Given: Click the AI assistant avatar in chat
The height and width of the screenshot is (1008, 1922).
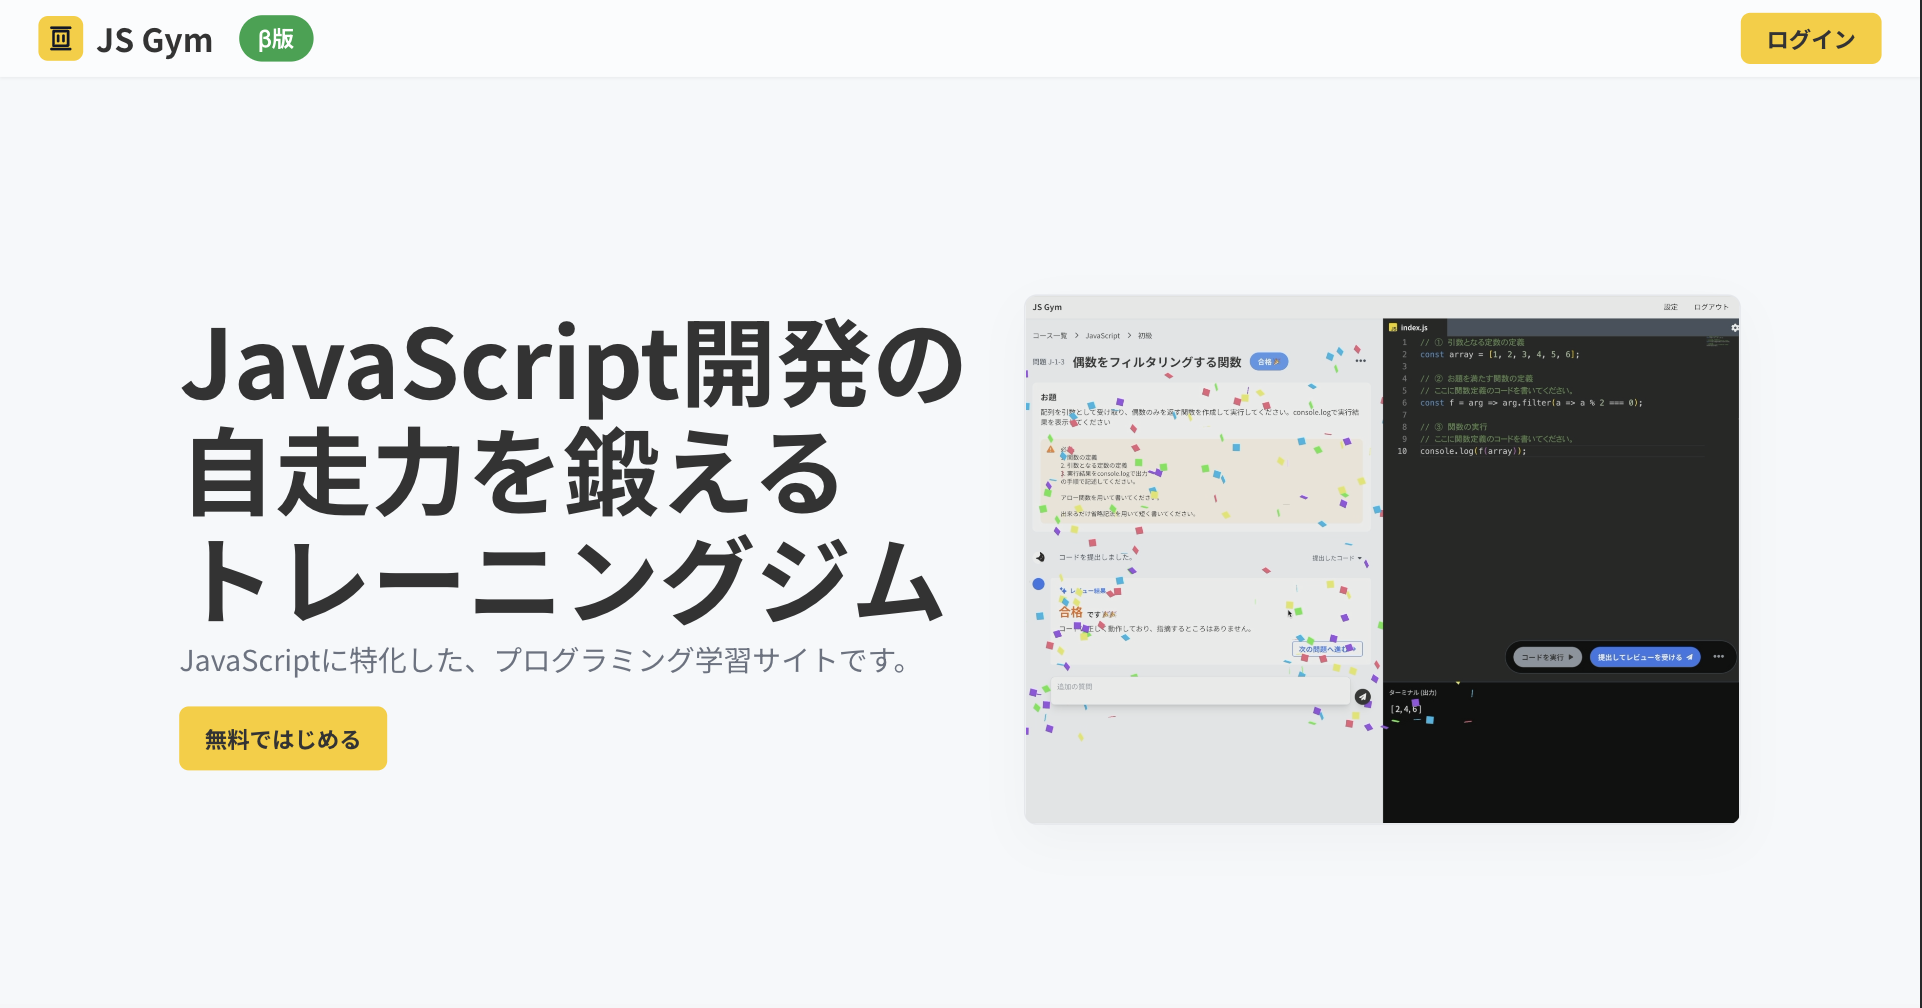Looking at the screenshot, I should (x=1039, y=583).
